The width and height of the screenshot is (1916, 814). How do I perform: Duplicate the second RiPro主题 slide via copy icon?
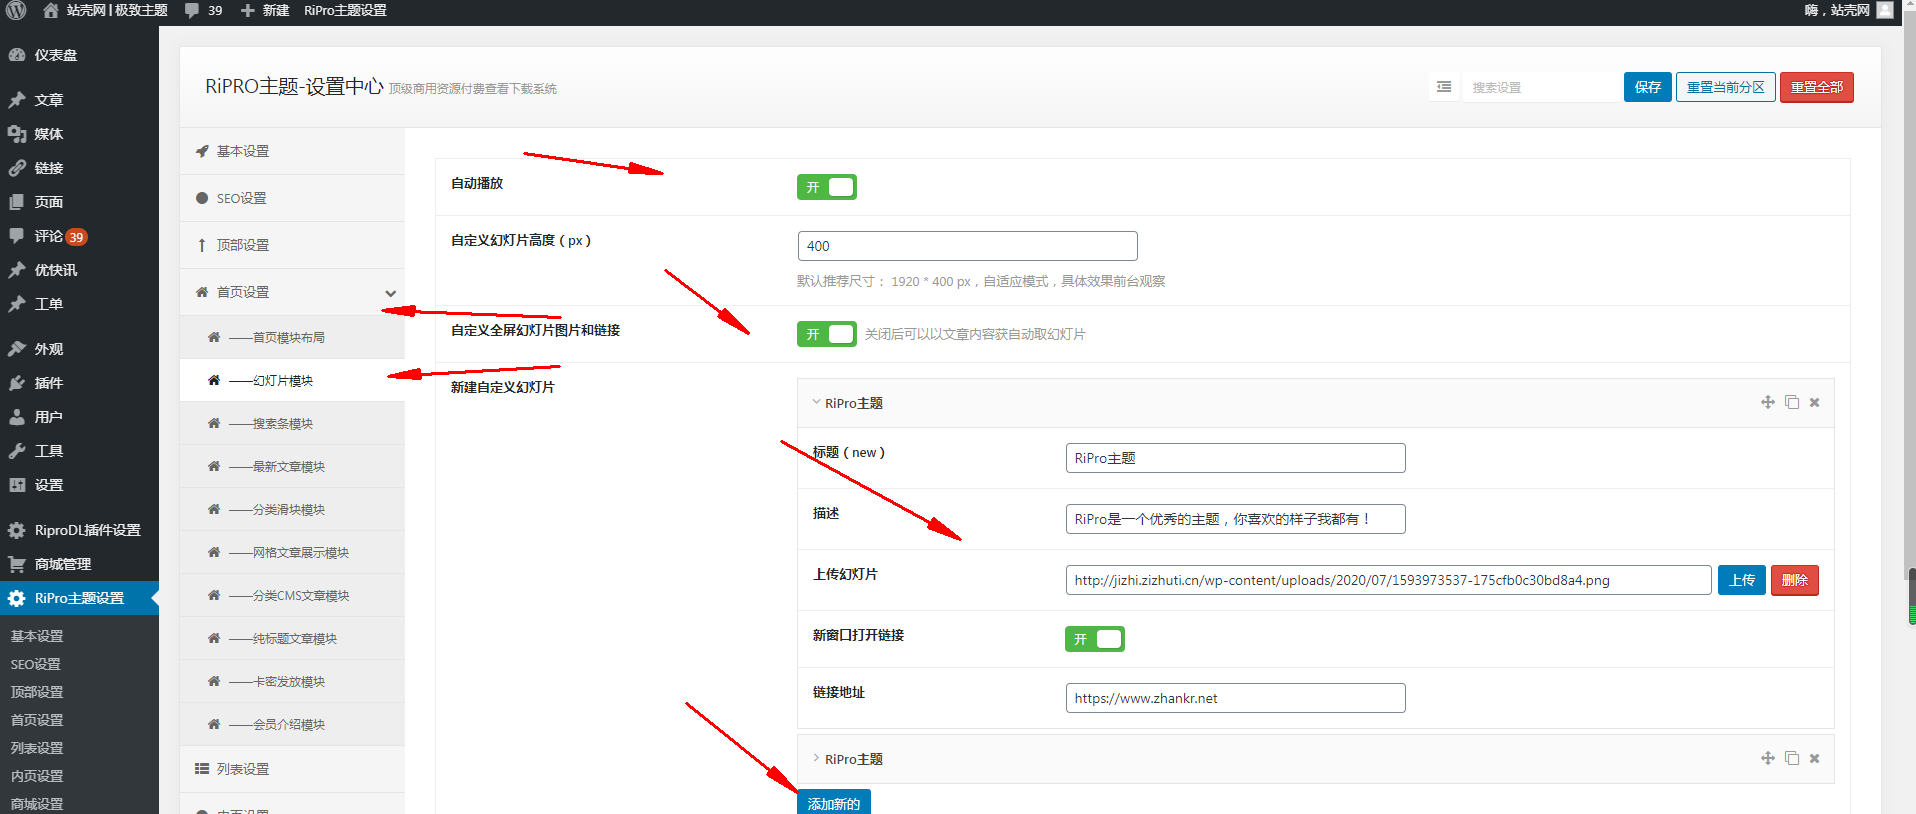(x=1792, y=758)
